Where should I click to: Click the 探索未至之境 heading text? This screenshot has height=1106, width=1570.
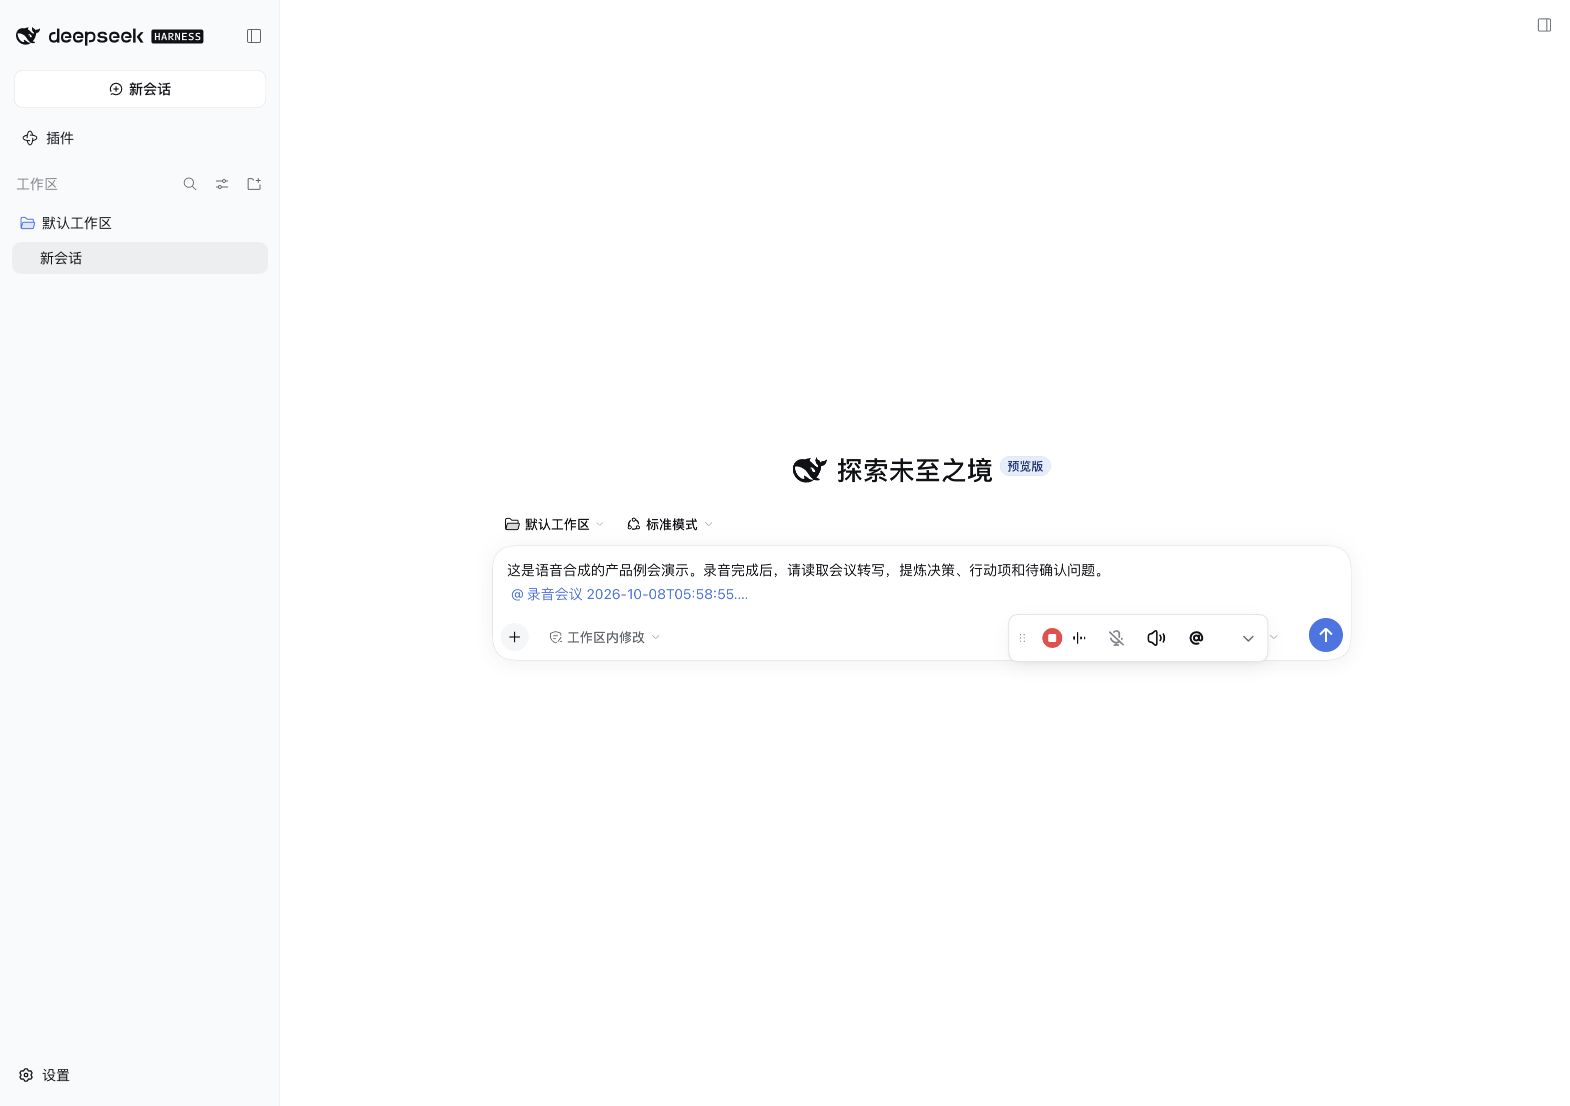(x=914, y=470)
